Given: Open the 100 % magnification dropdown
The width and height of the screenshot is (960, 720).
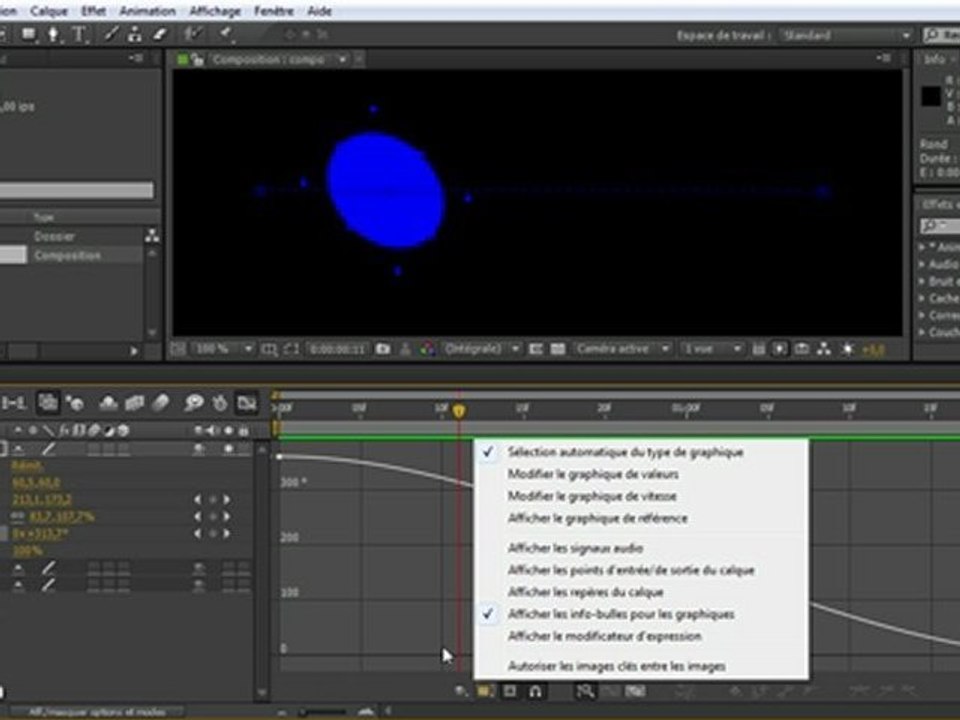Looking at the screenshot, I should [x=222, y=349].
